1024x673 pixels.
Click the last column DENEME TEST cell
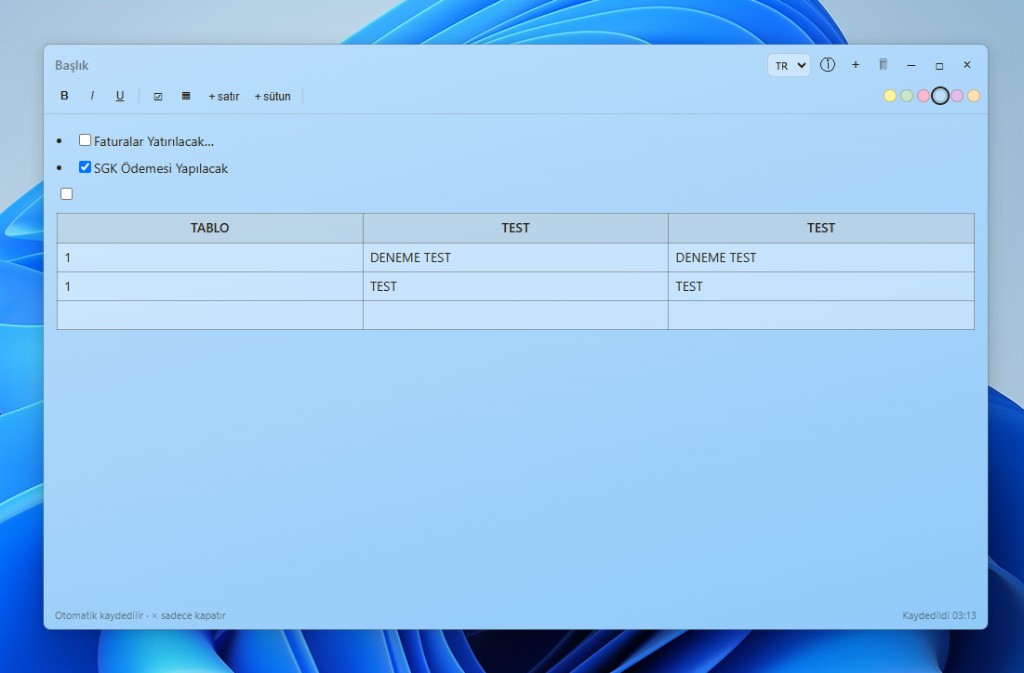[x=821, y=258]
